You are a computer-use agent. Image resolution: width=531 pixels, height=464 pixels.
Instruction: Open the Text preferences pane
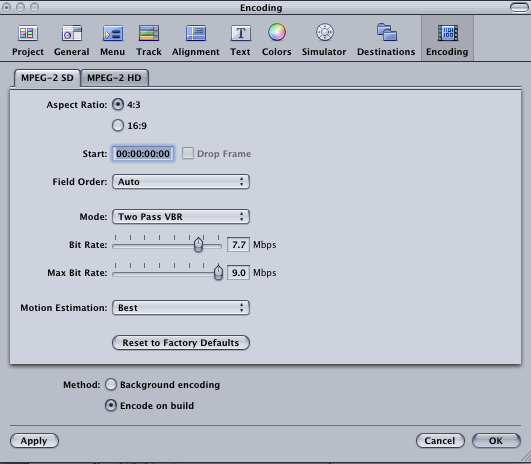tap(240, 40)
